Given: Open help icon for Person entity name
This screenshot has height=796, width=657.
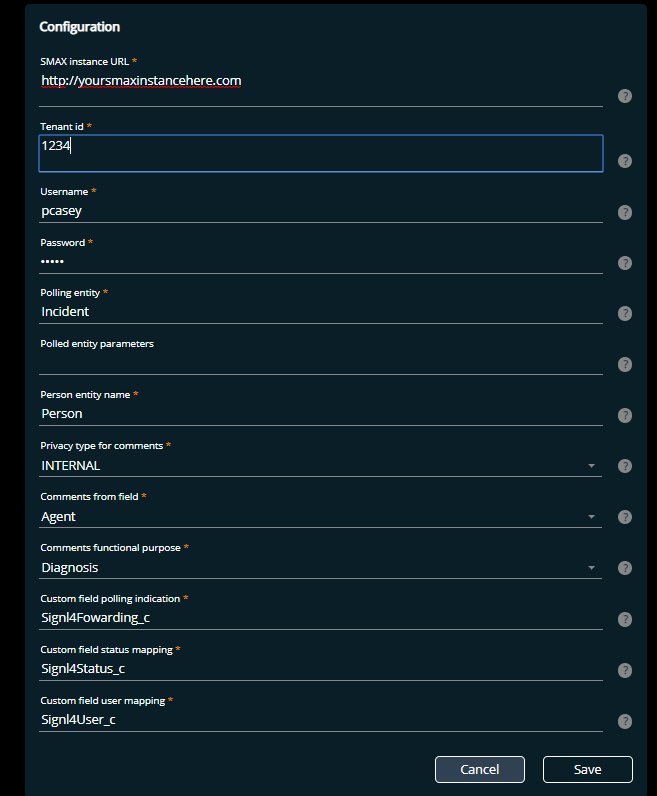Looking at the screenshot, I should 625,415.
